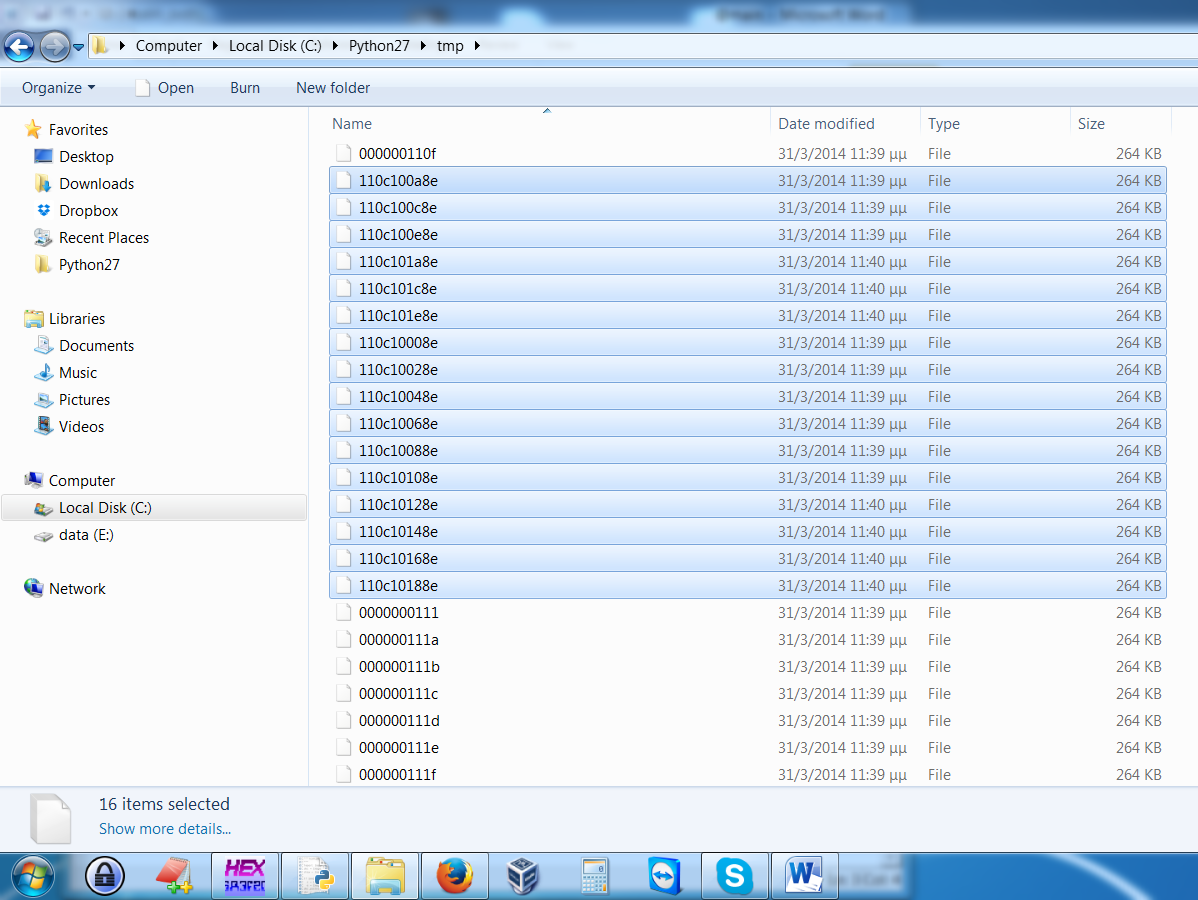Image resolution: width=1198 pixels, height=900 pixels.
Task: Expand the arrow after Computer in address bar
Action: point(215,46)
